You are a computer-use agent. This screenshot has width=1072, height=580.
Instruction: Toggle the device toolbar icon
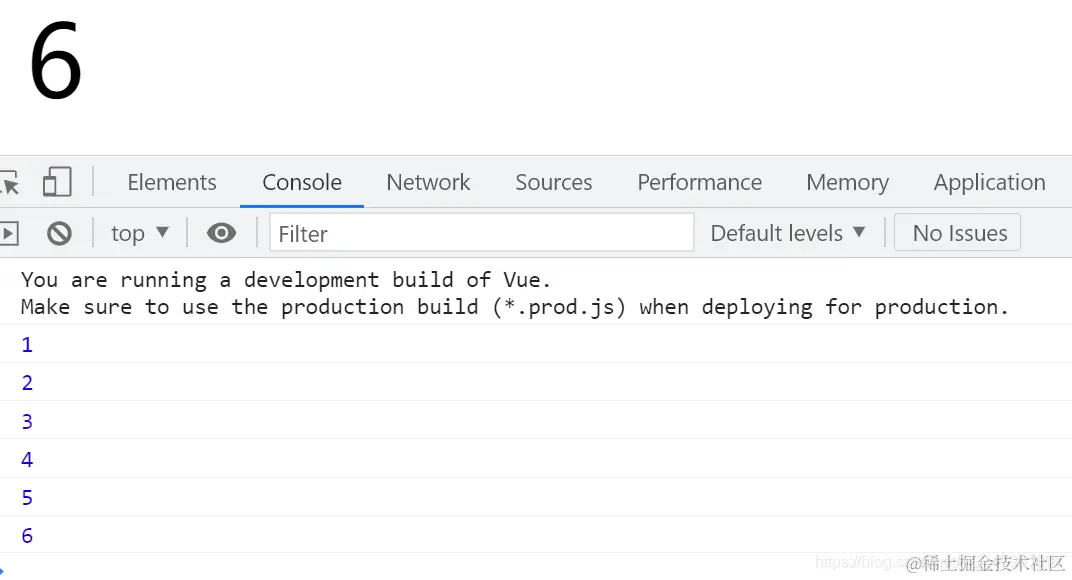pyautogui.click(x=57, y=182)
